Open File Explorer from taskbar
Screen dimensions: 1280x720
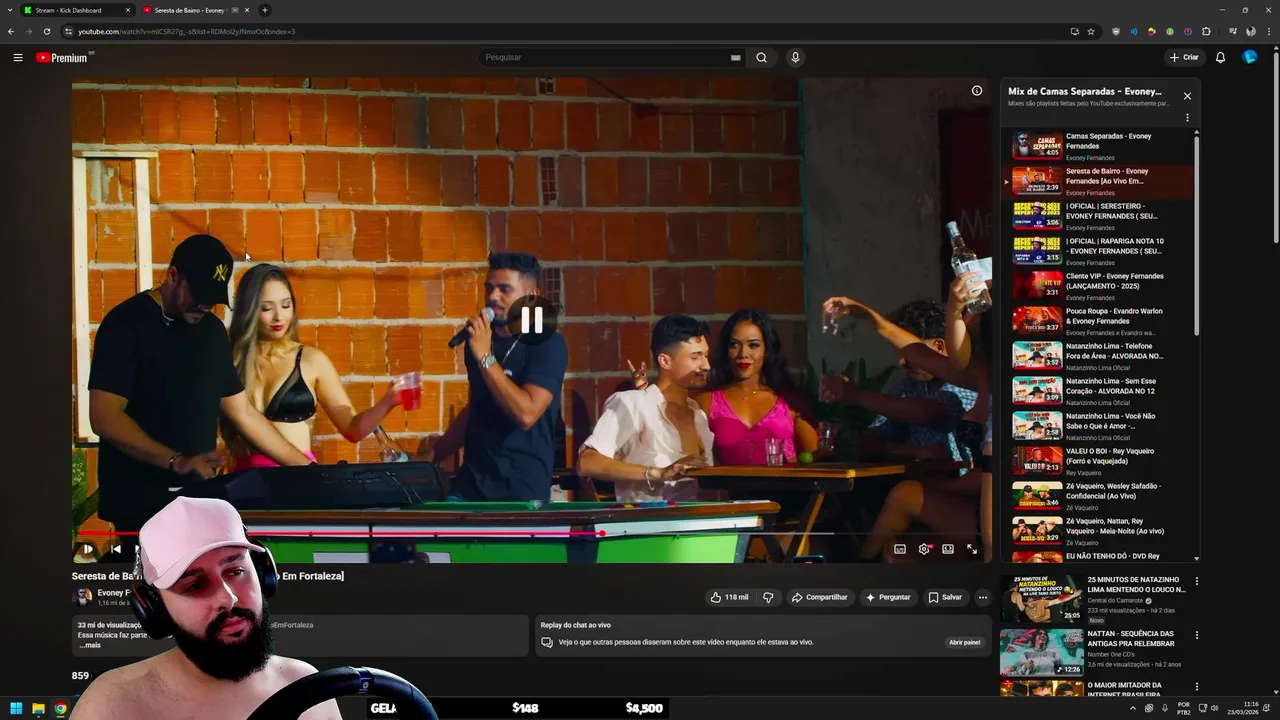click(x=38, y=708)
